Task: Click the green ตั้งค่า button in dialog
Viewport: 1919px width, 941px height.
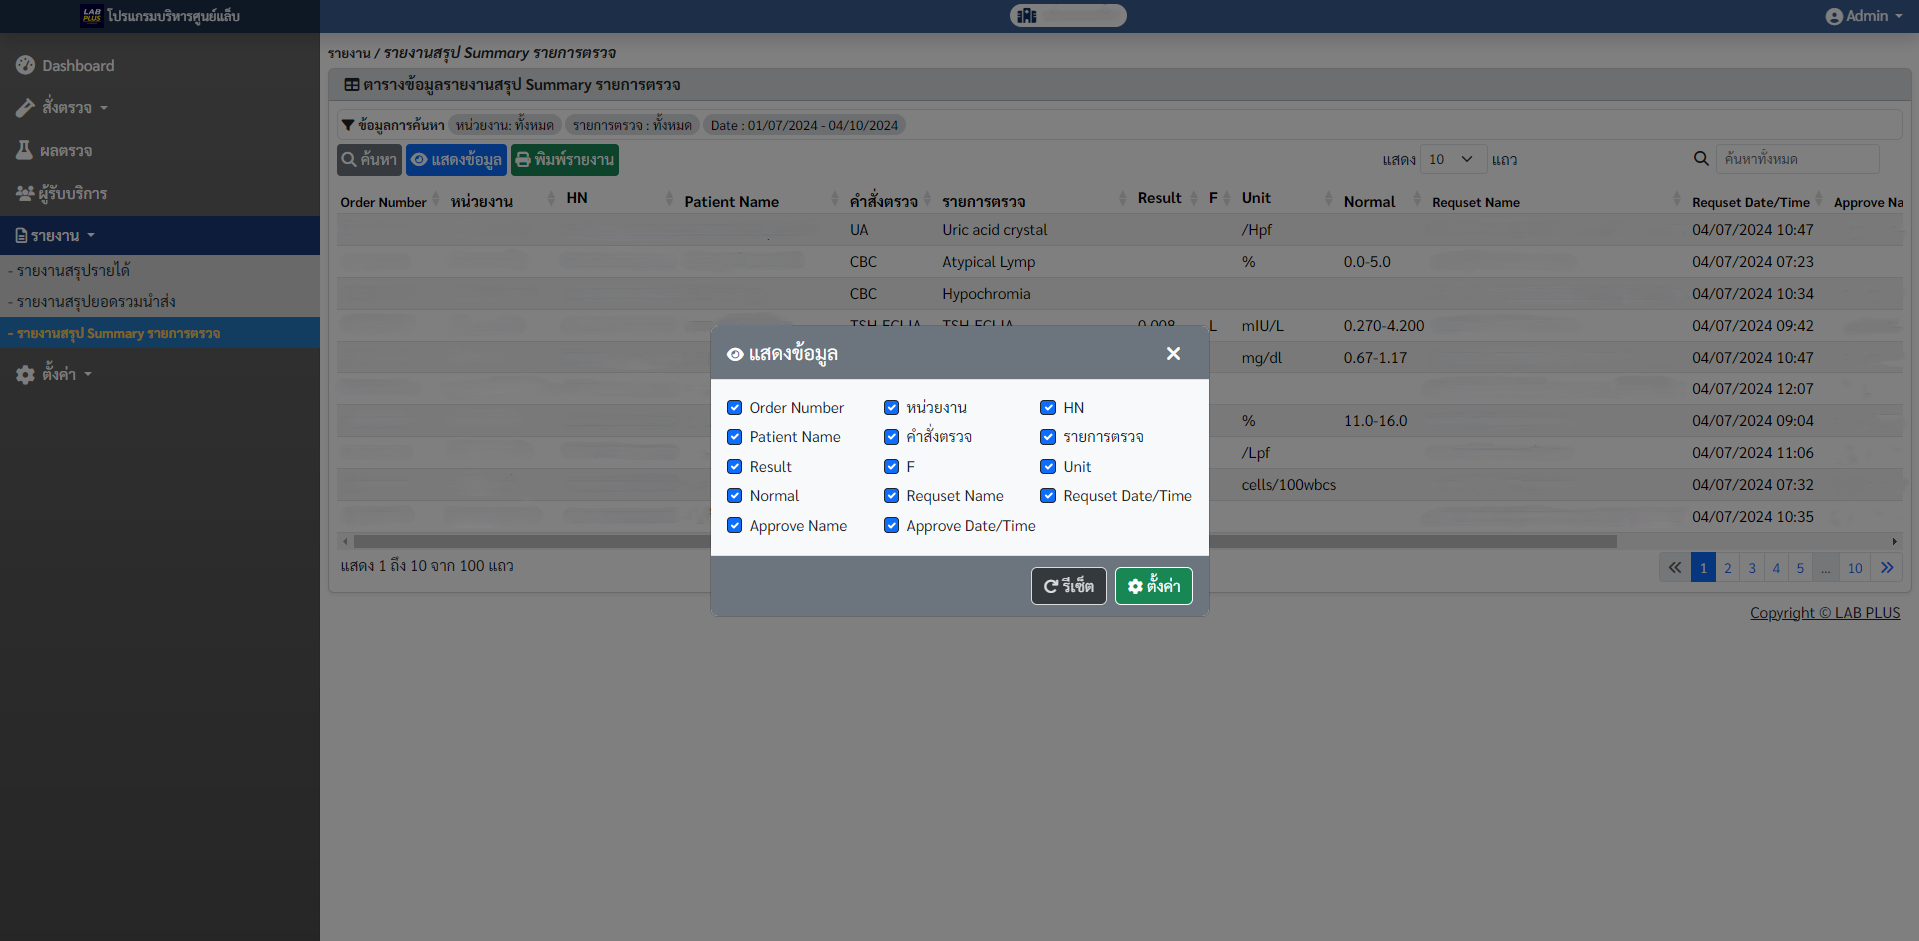Action: click(x=1153, y=586)
